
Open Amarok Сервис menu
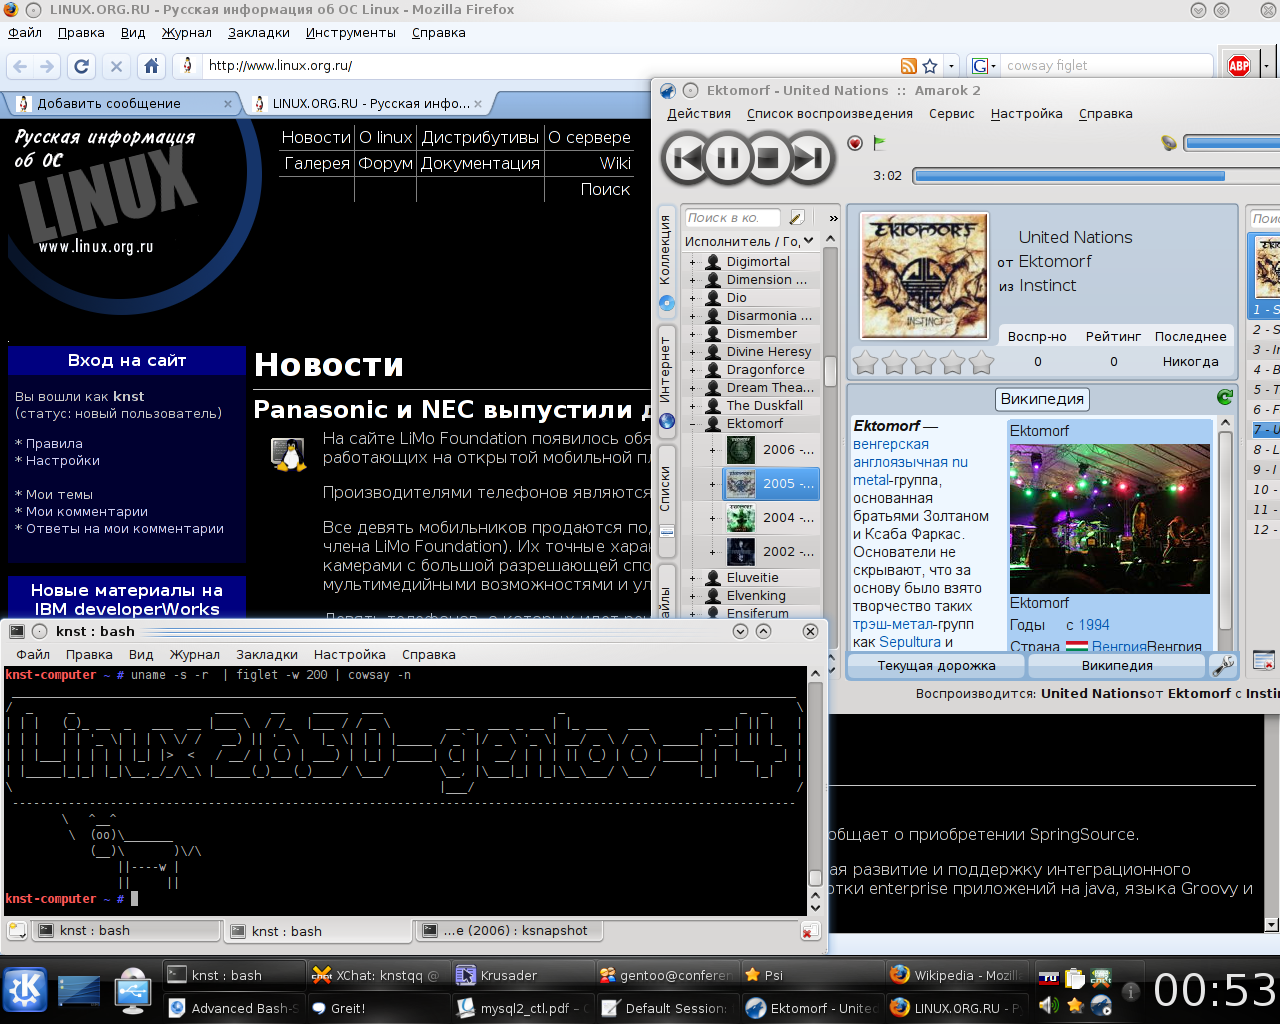pos(952,114)
